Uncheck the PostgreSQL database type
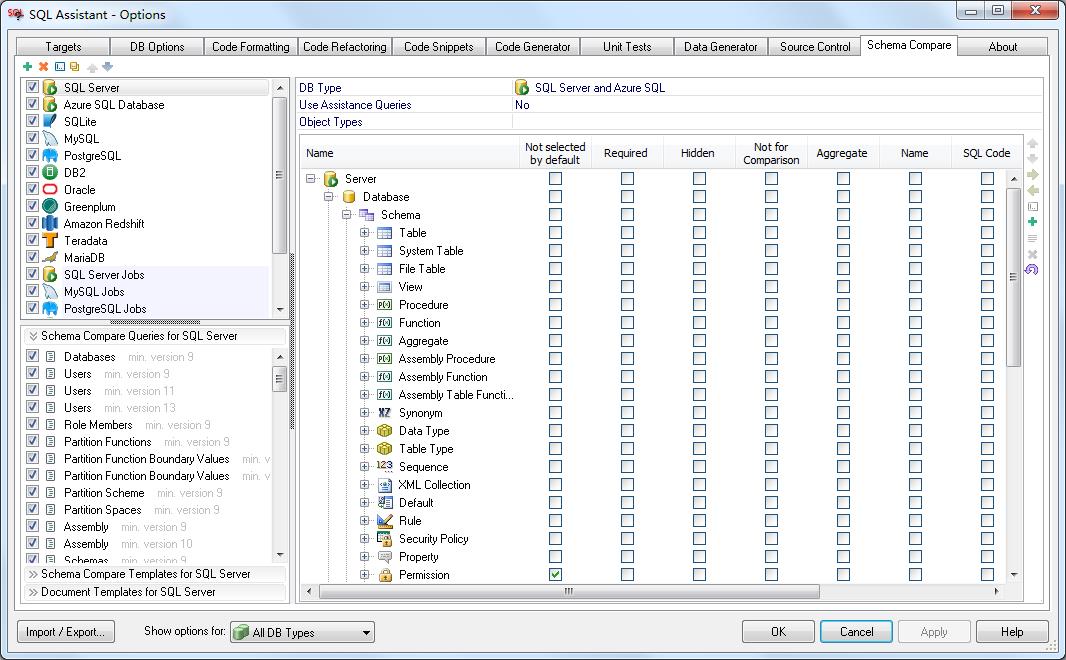This screenshot has width=1066, height=660. tap(33, 155)
